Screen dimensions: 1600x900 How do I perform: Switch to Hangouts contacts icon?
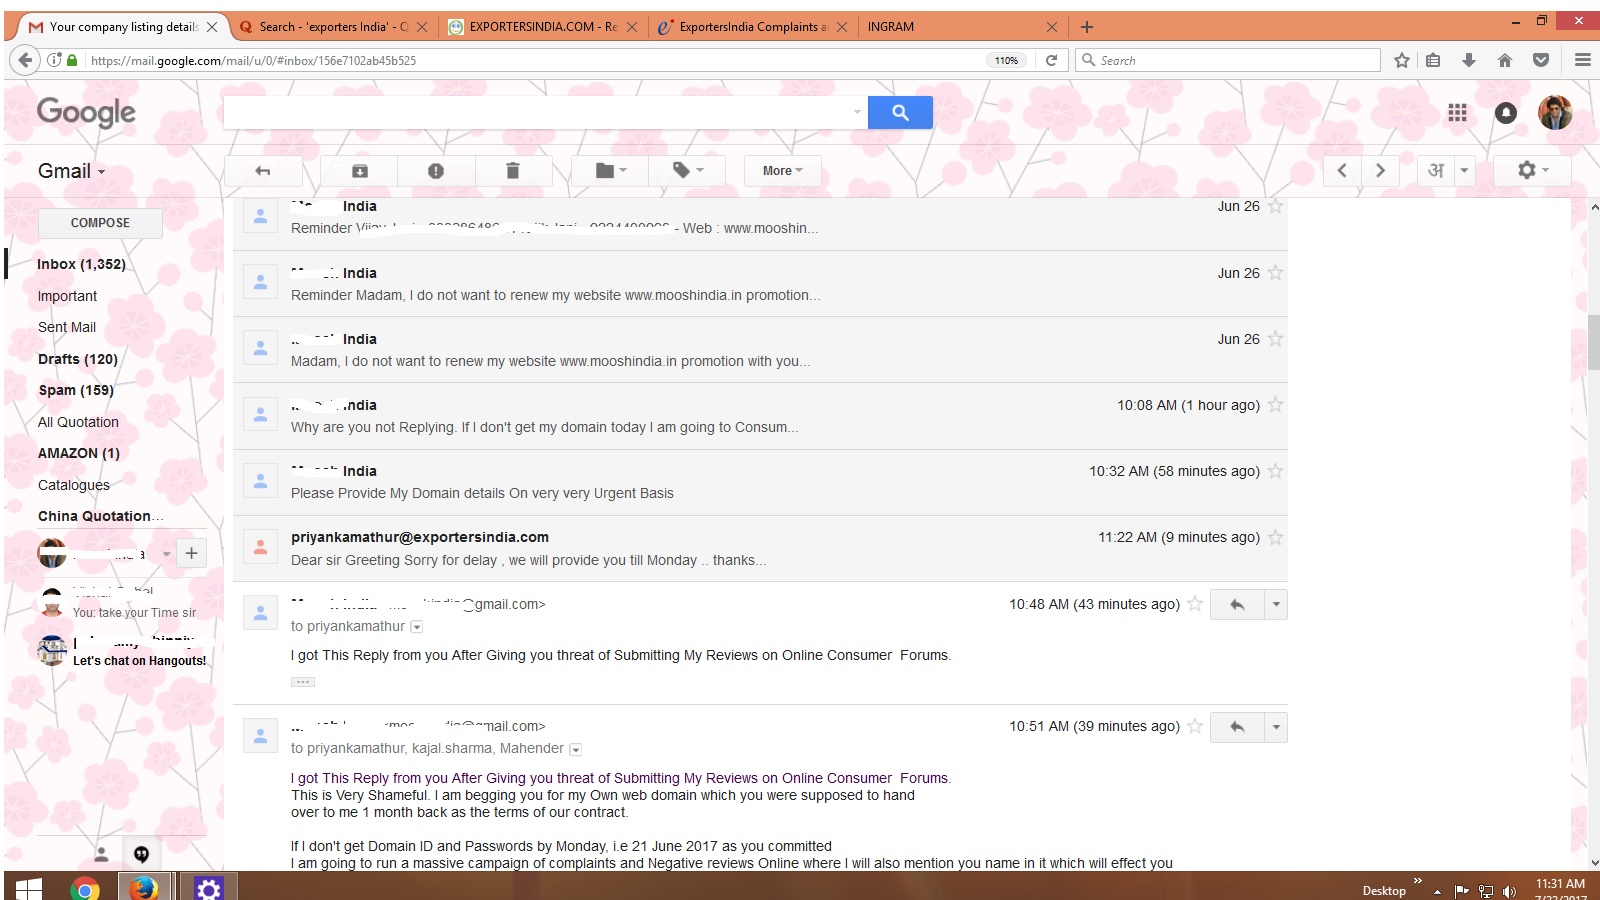point(101,854)
